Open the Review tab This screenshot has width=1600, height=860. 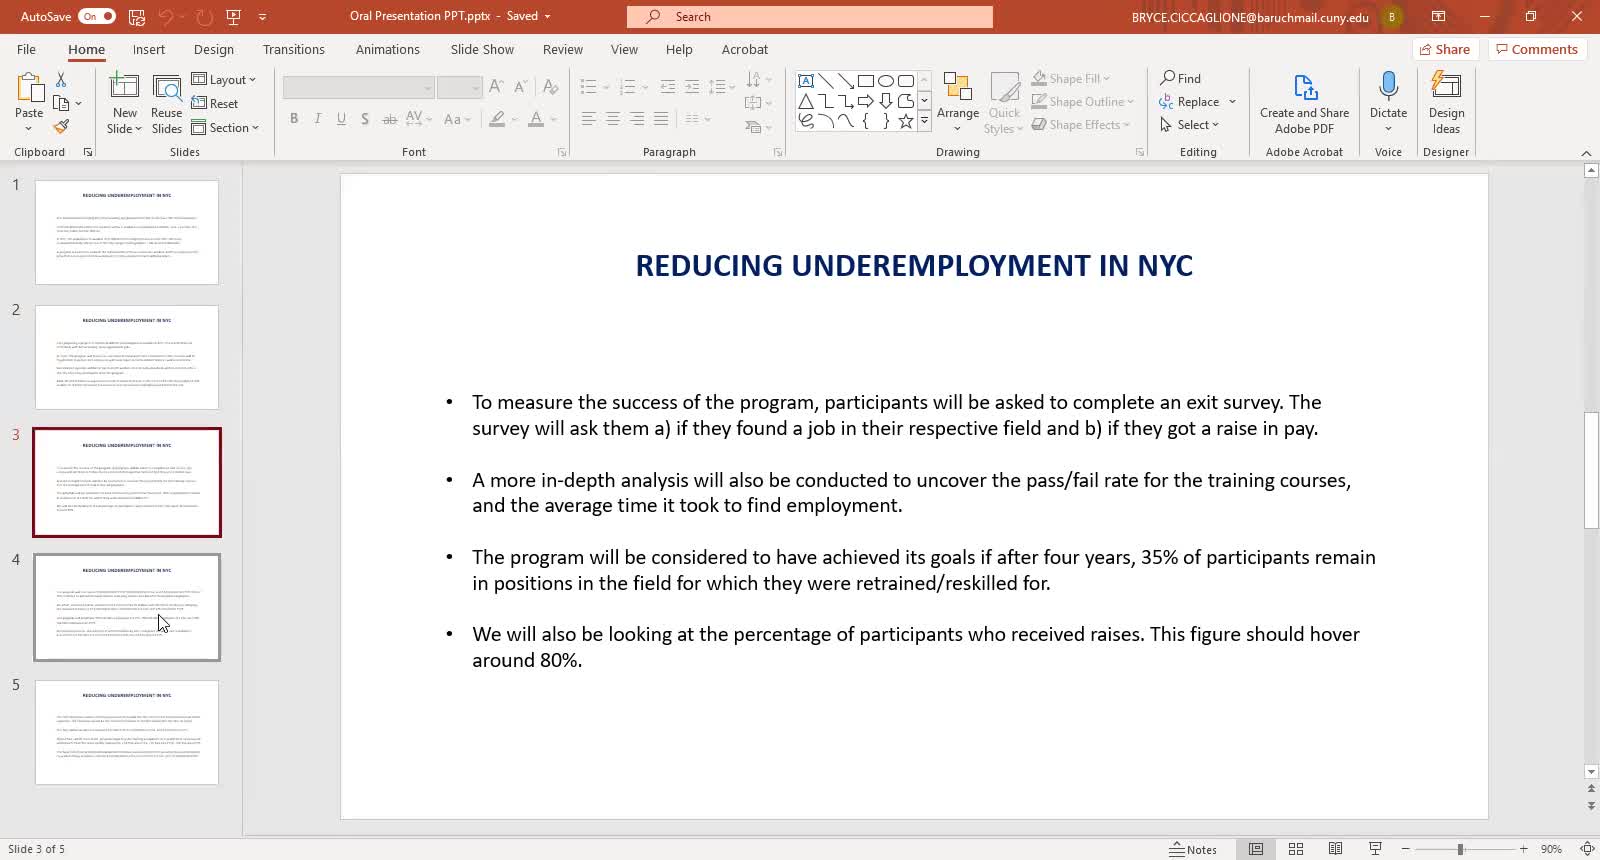pyautogui.click(x=562, y=49)
